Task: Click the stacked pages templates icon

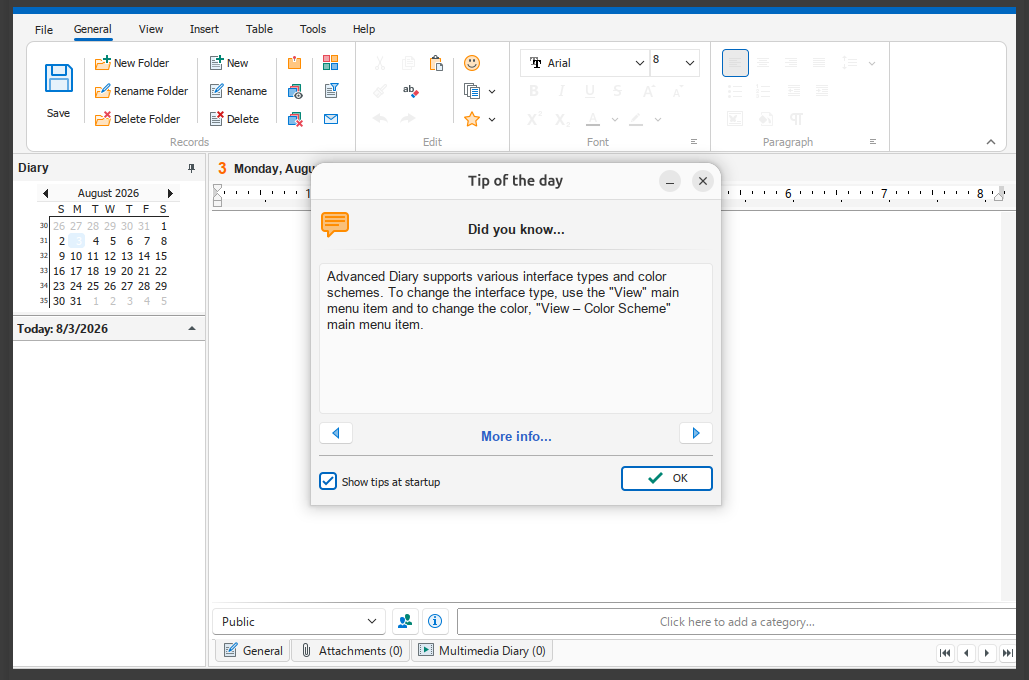Action: (x=472, y=91)
